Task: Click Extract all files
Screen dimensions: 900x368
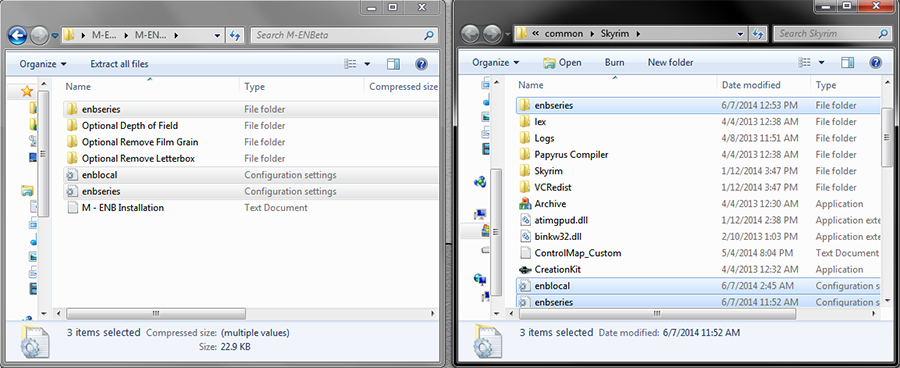Action: pyautogui.click(x=119, y=64)
